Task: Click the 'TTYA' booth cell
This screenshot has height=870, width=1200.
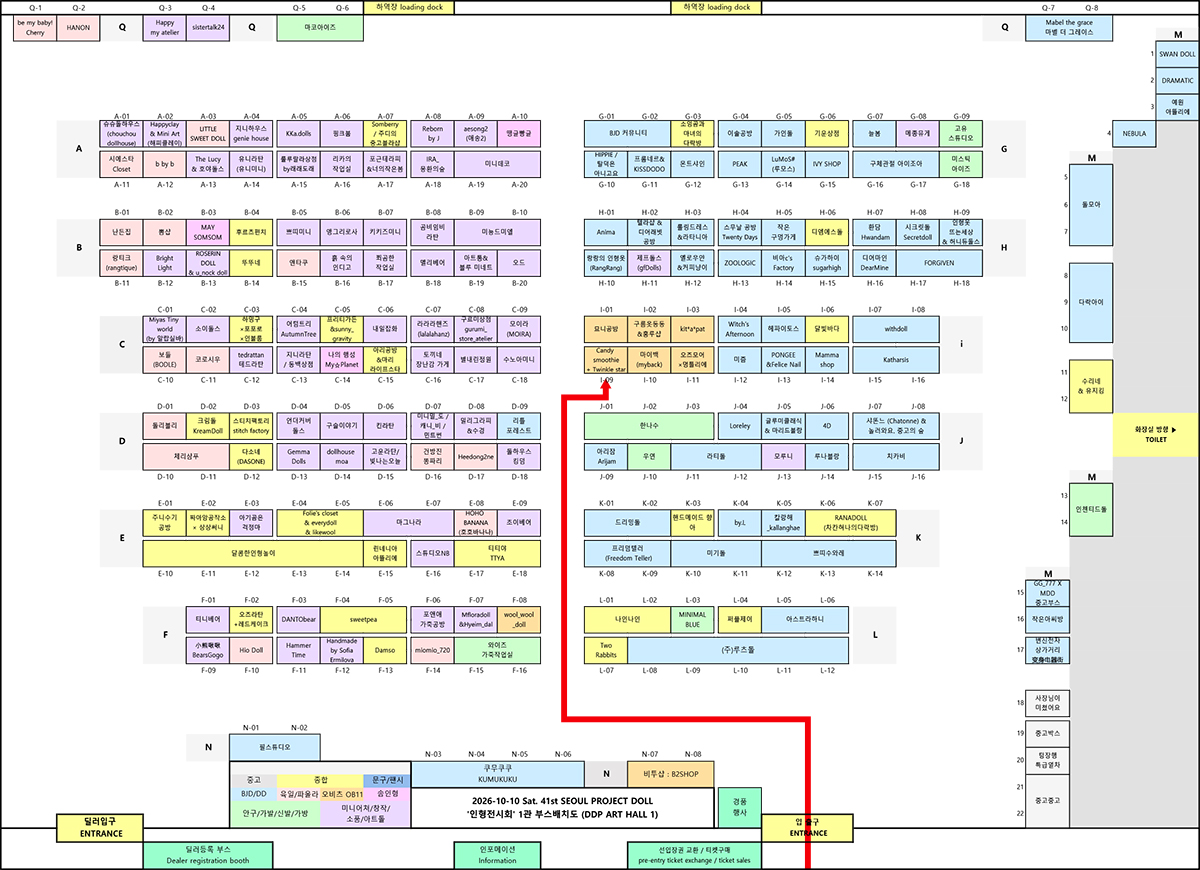Action: pos(497,552)
